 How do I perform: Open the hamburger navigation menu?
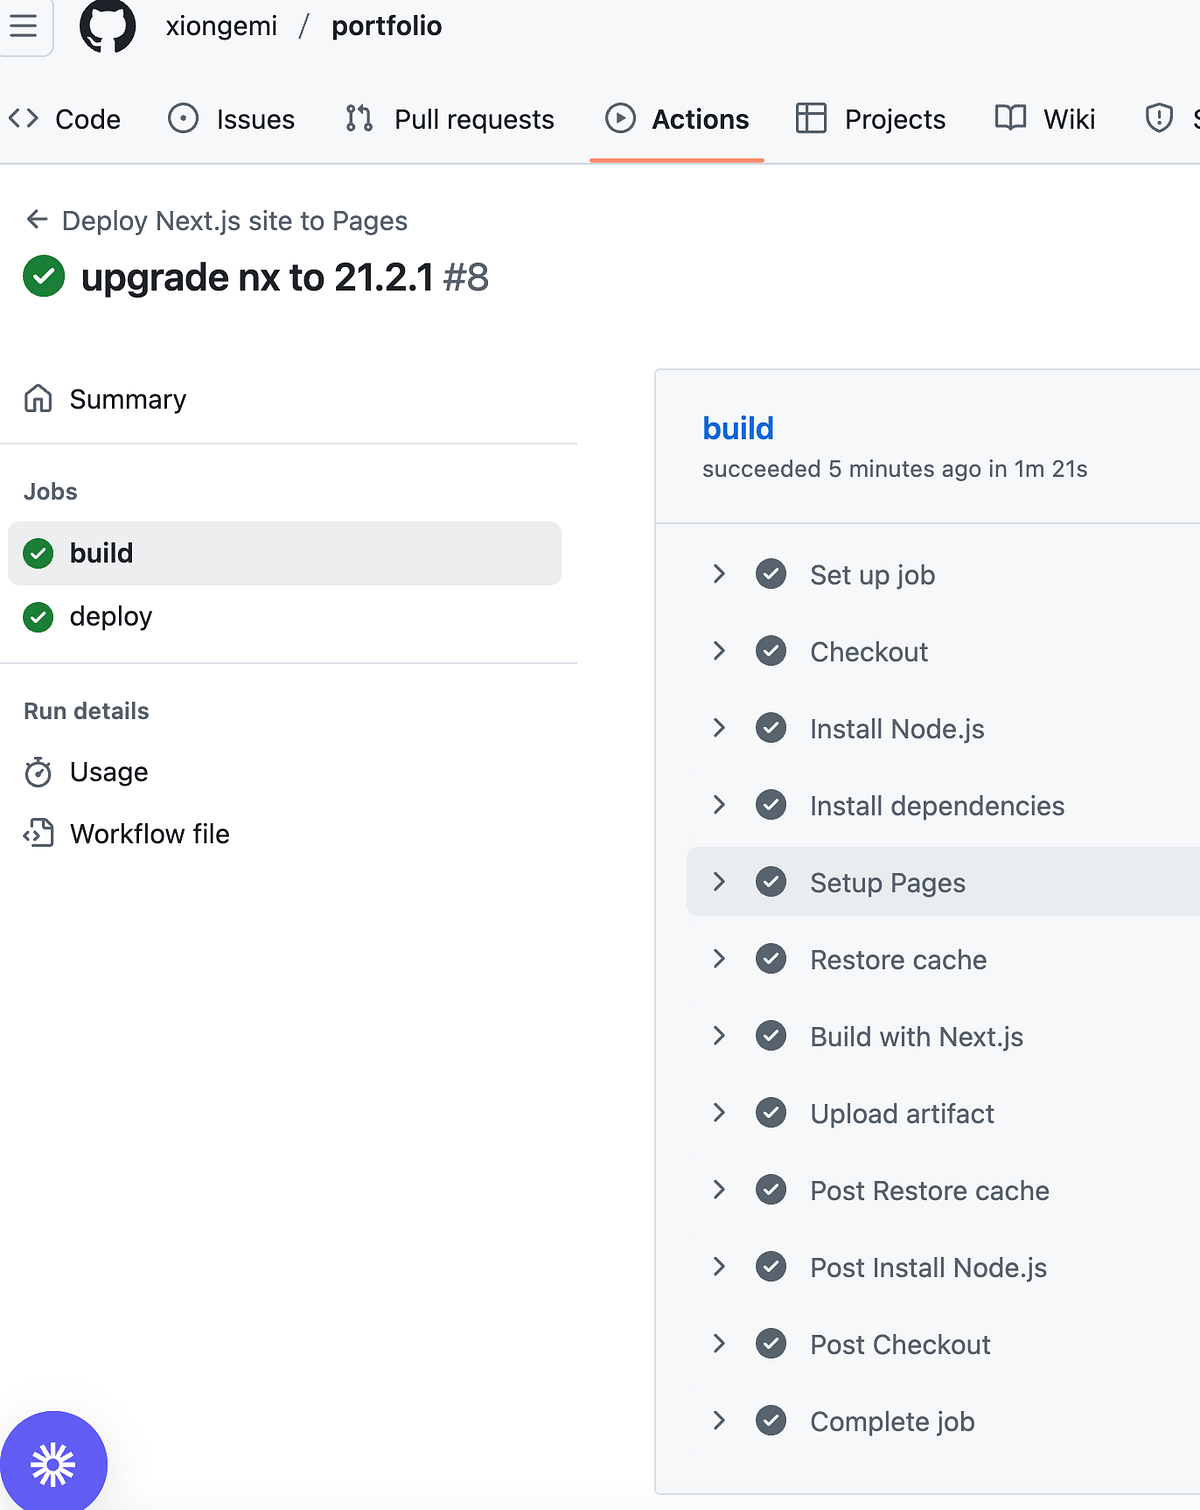coord(24,26)
